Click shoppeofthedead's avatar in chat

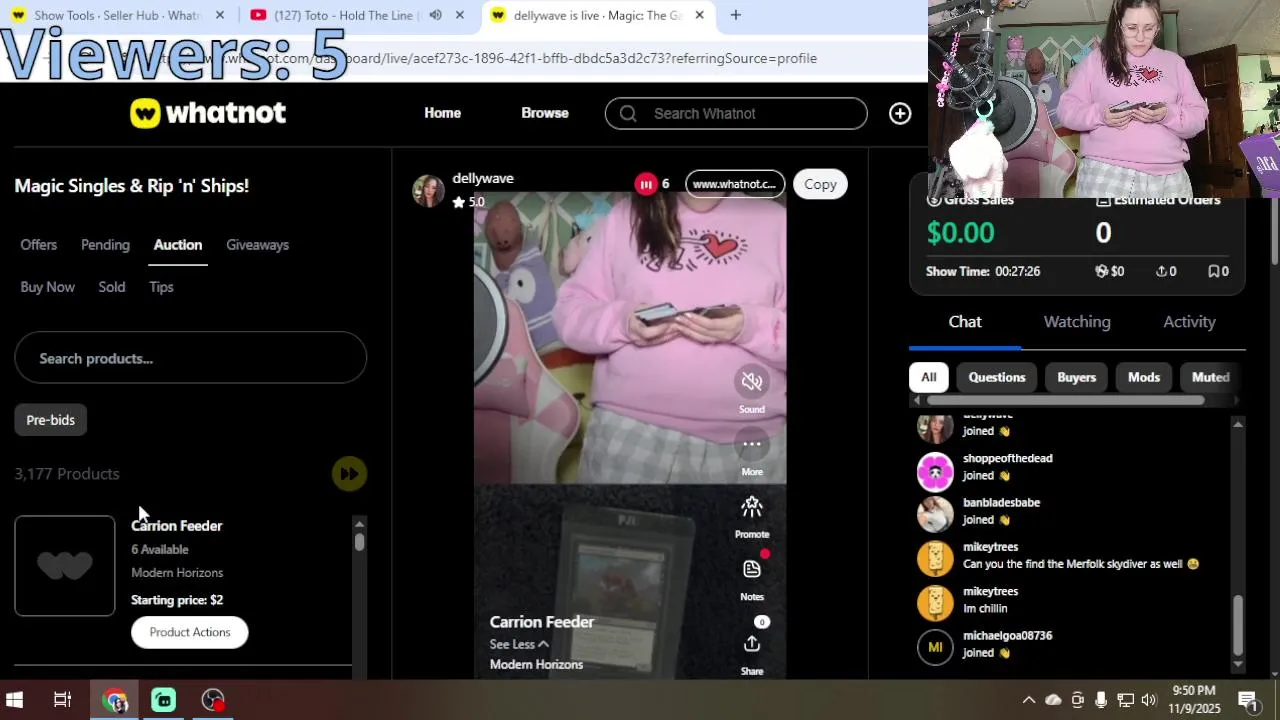935,471
